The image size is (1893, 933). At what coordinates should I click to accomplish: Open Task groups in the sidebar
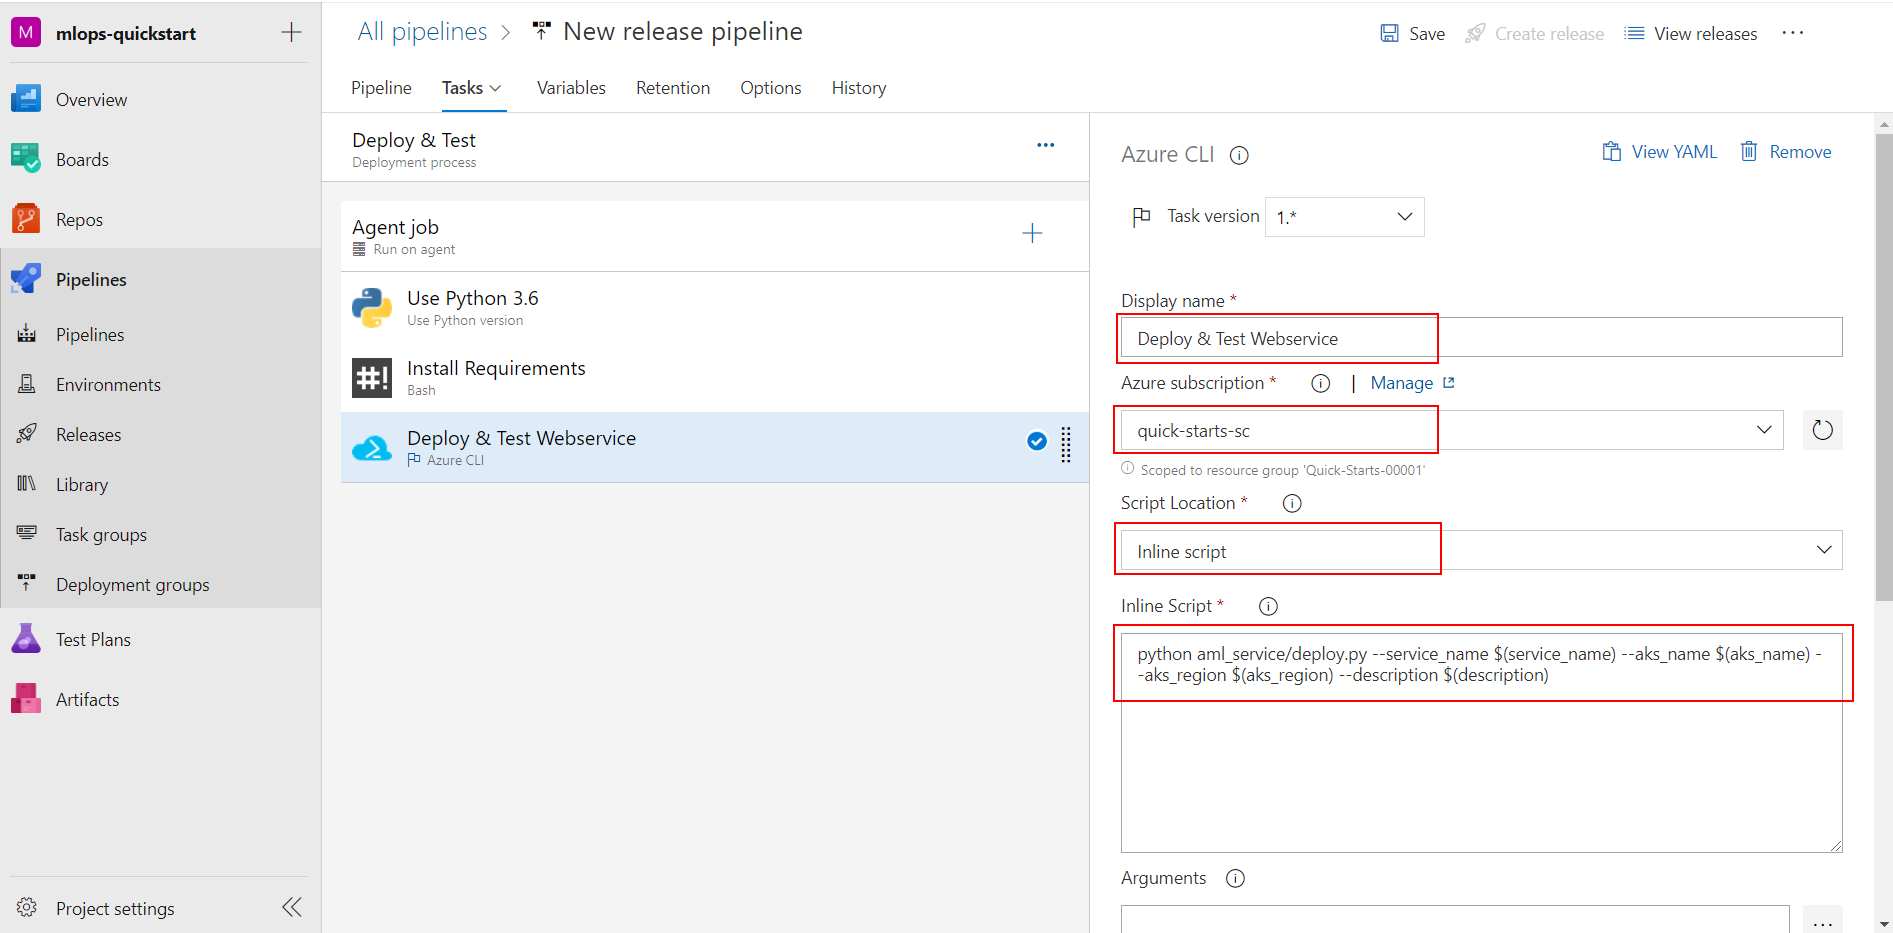(x=101, y=534)
